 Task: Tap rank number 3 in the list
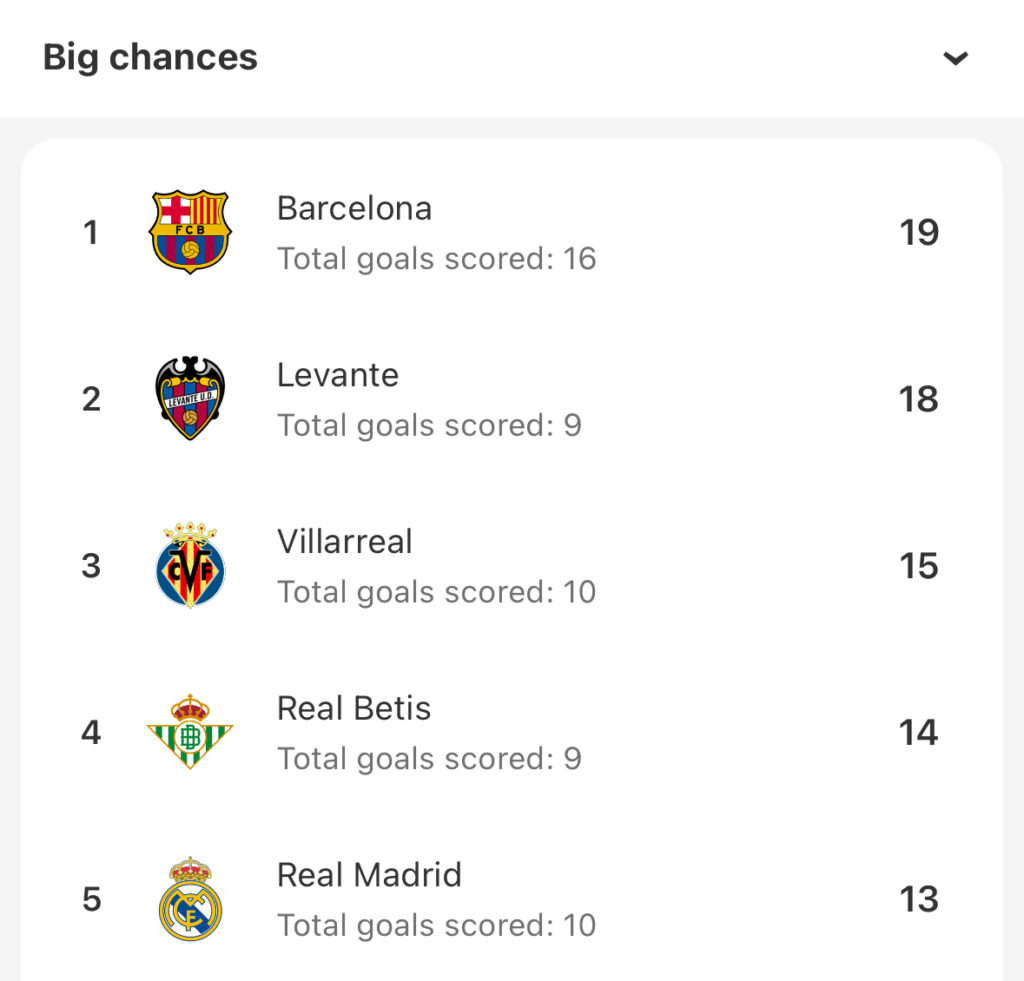91,566
